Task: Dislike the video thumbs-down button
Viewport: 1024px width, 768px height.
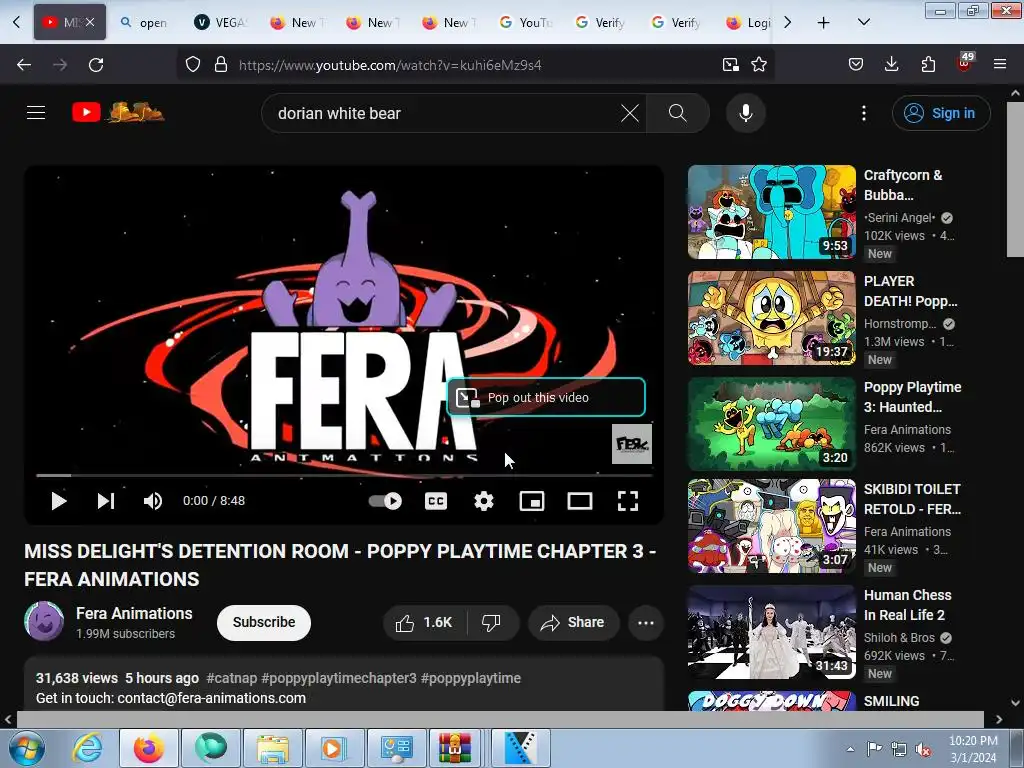Action: 492,622
